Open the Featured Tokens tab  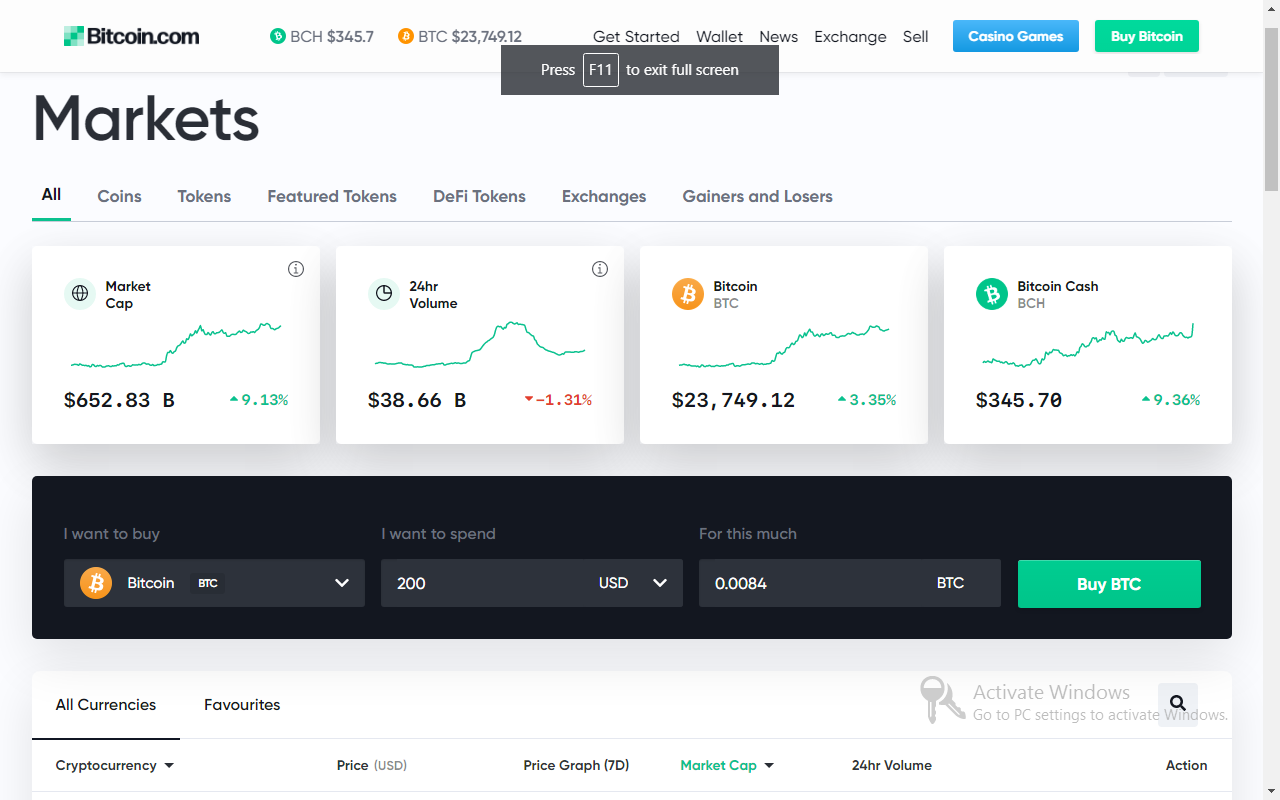point(332,196)
